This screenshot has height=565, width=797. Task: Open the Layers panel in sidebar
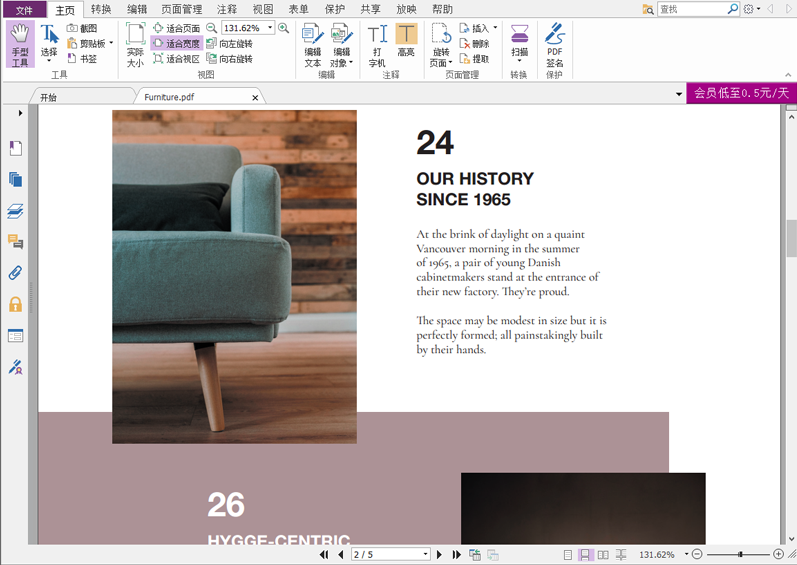point(15,211)
